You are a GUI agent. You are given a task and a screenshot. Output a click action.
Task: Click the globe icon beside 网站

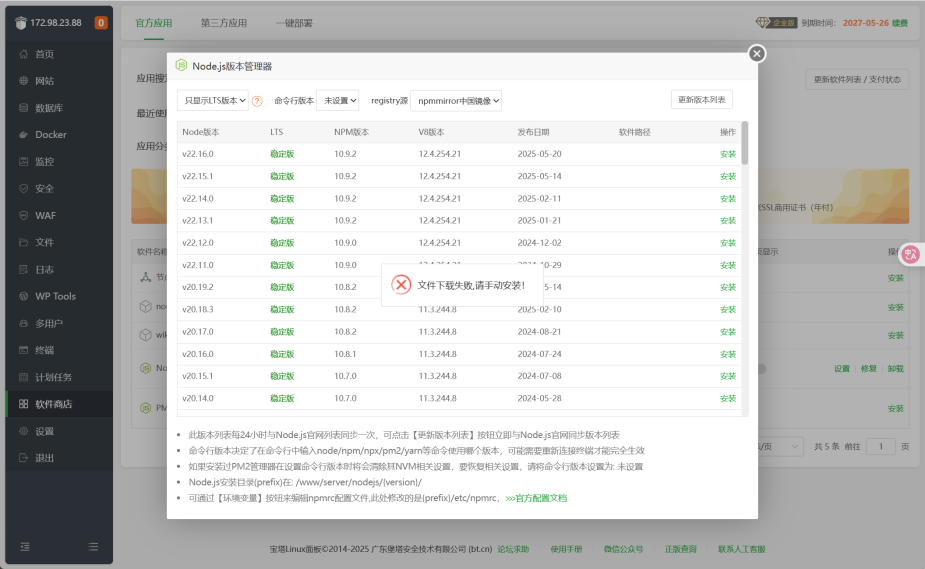(24, 81)
